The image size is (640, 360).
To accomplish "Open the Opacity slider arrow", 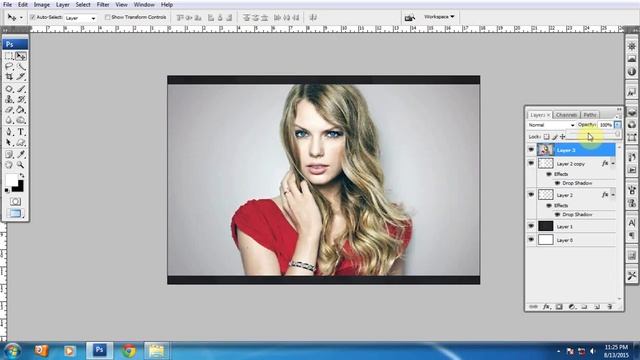I will tap(618, 125).
